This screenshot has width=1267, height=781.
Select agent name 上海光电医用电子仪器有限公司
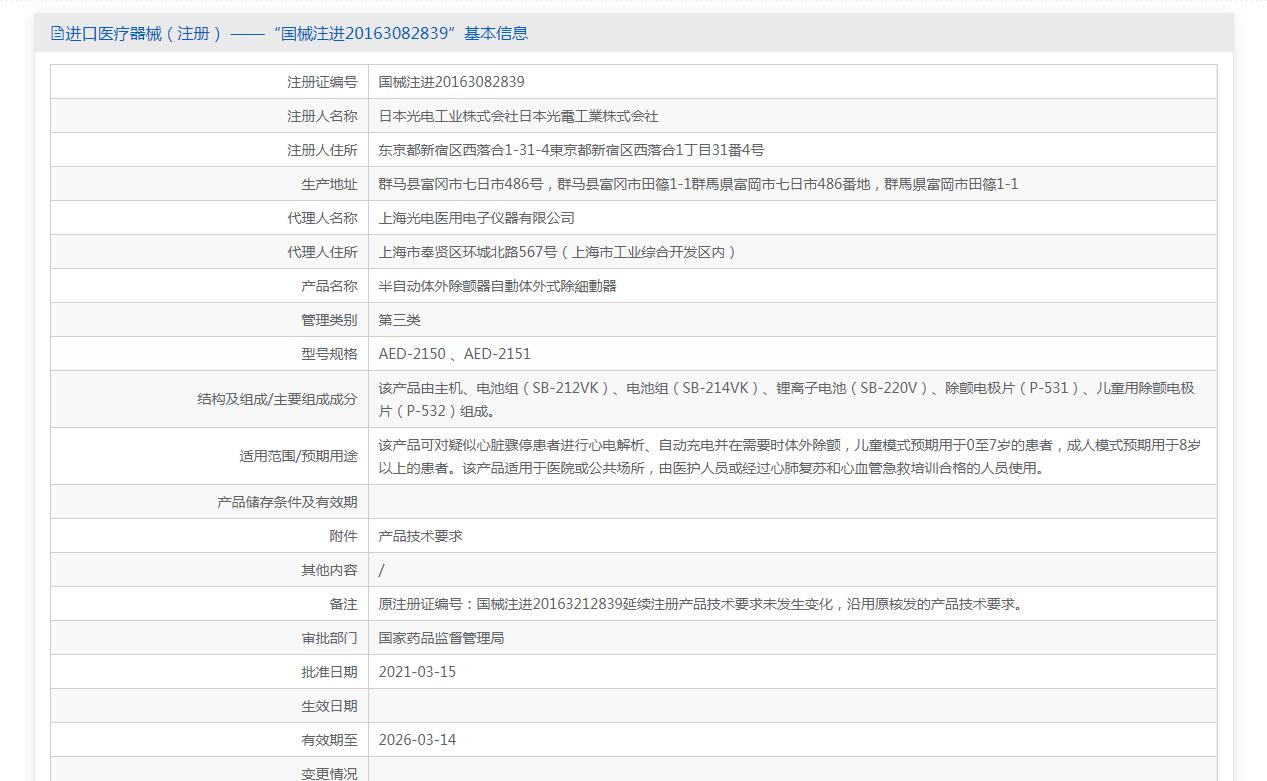(x=477, y=218)
